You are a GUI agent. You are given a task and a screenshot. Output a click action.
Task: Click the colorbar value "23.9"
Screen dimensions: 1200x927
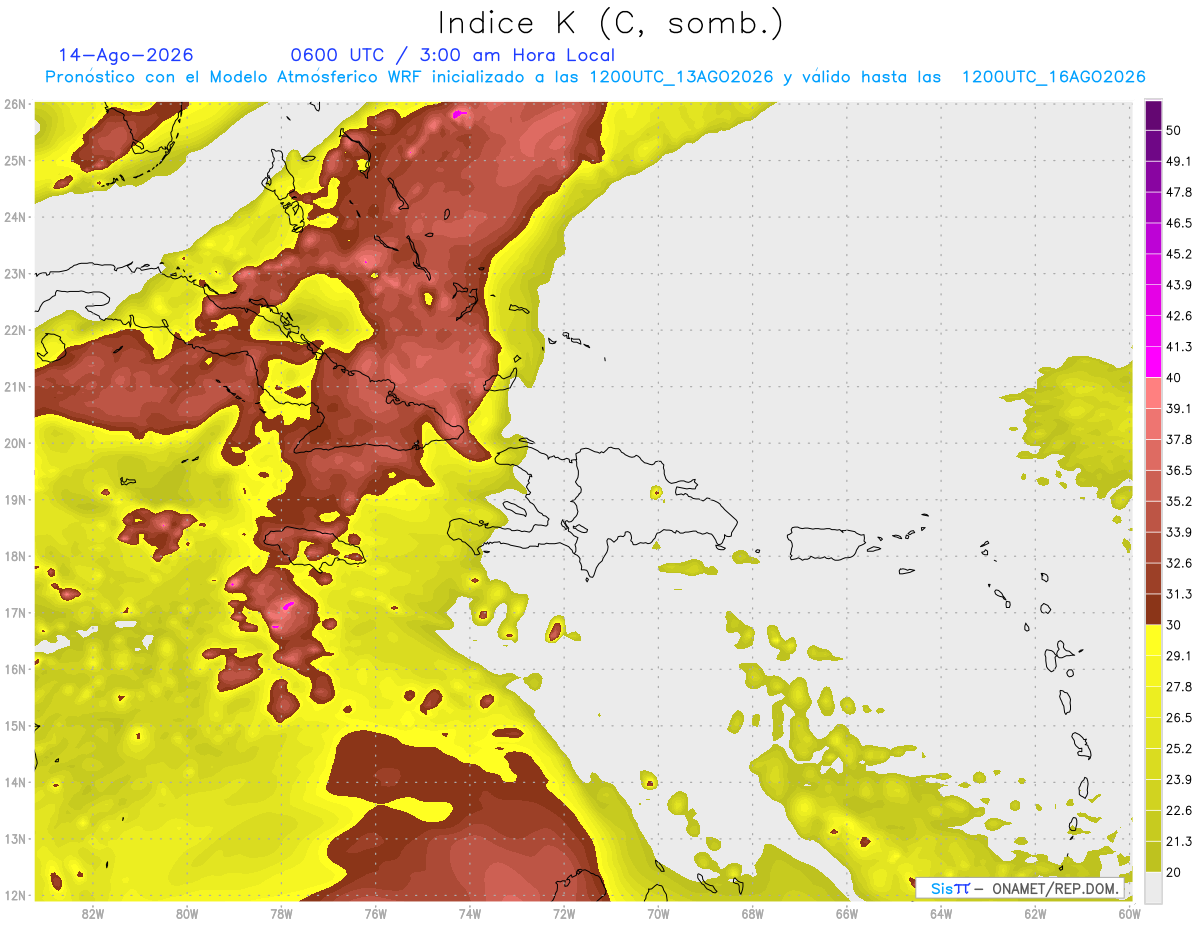point(1179,779)
